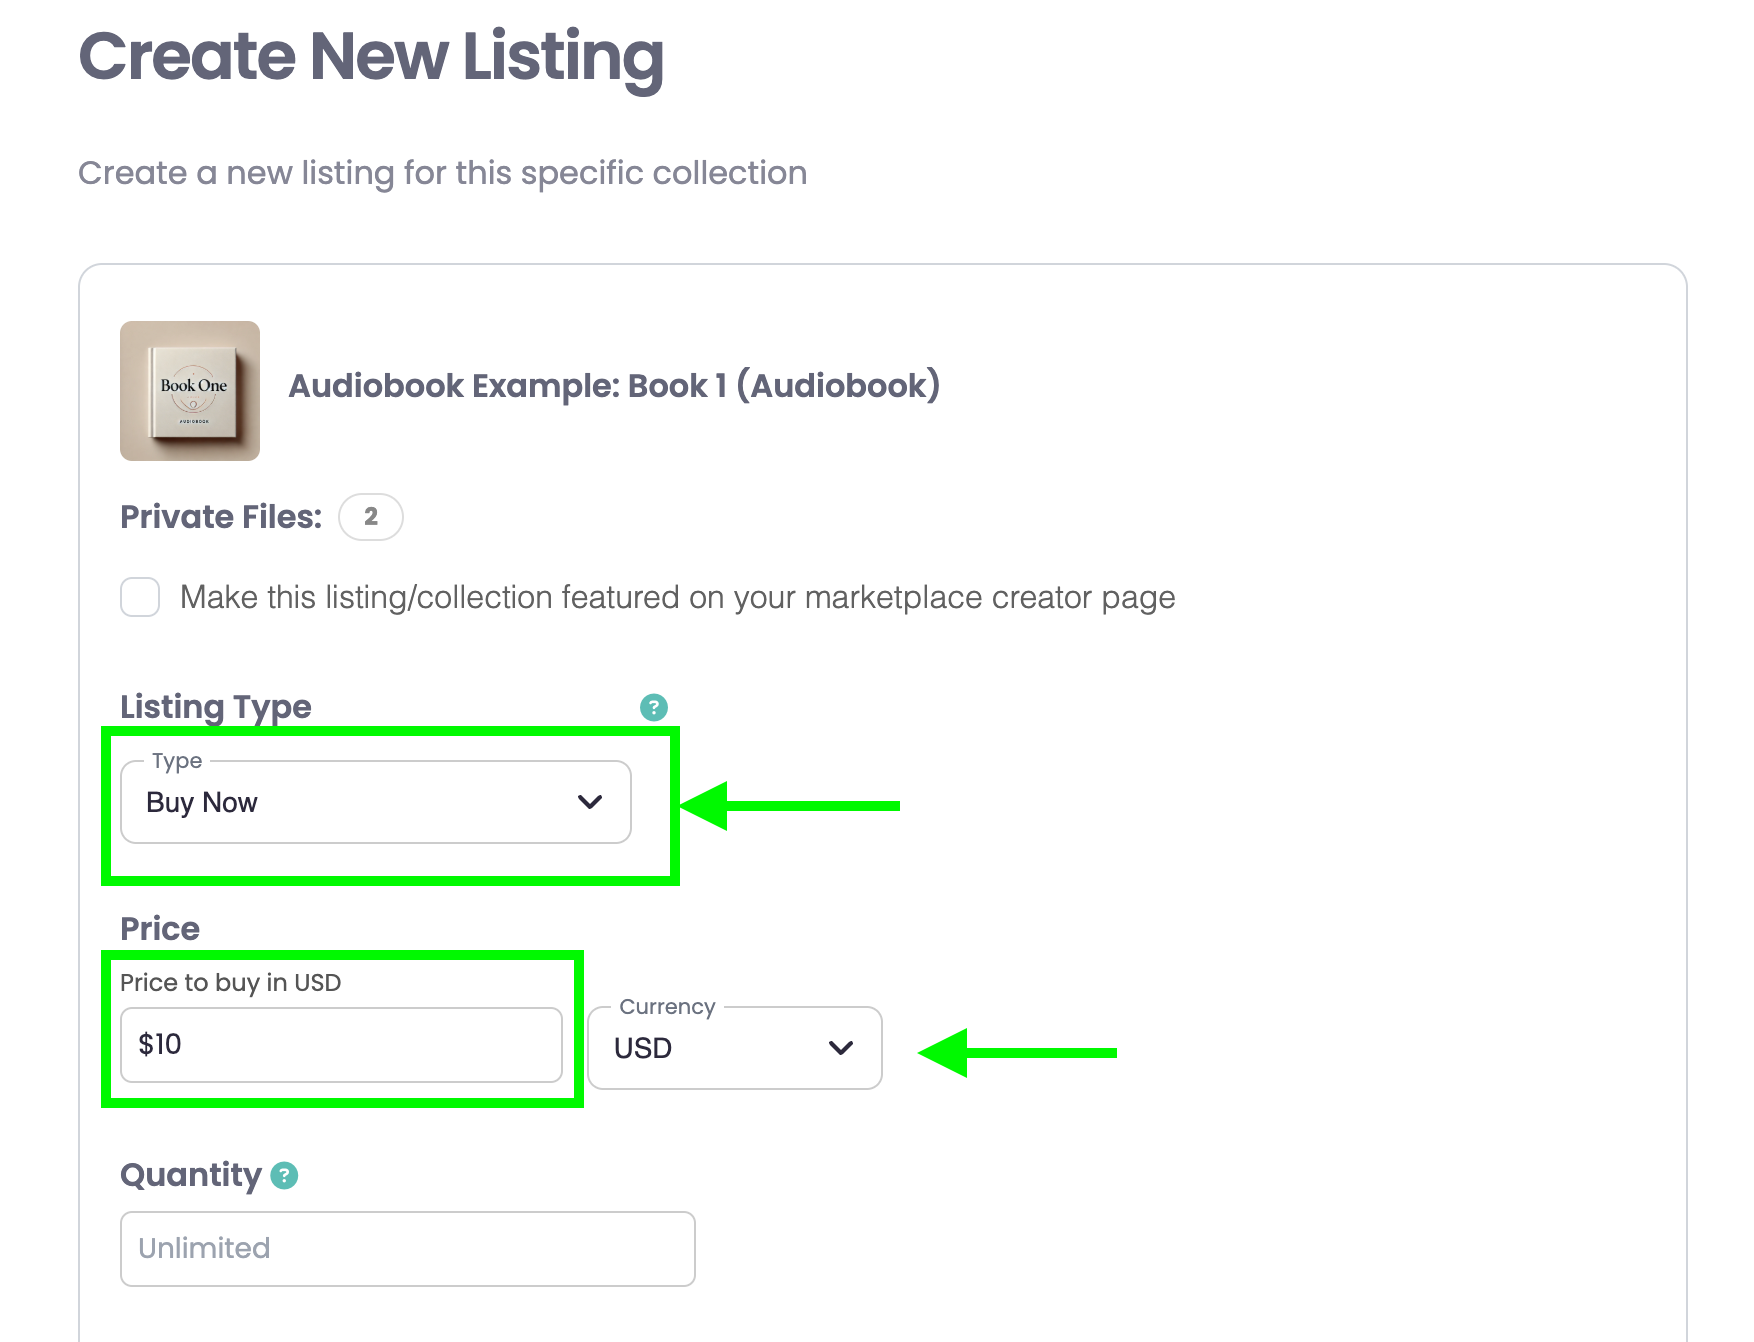Click the Listing Type help question-mark icon

654,707
